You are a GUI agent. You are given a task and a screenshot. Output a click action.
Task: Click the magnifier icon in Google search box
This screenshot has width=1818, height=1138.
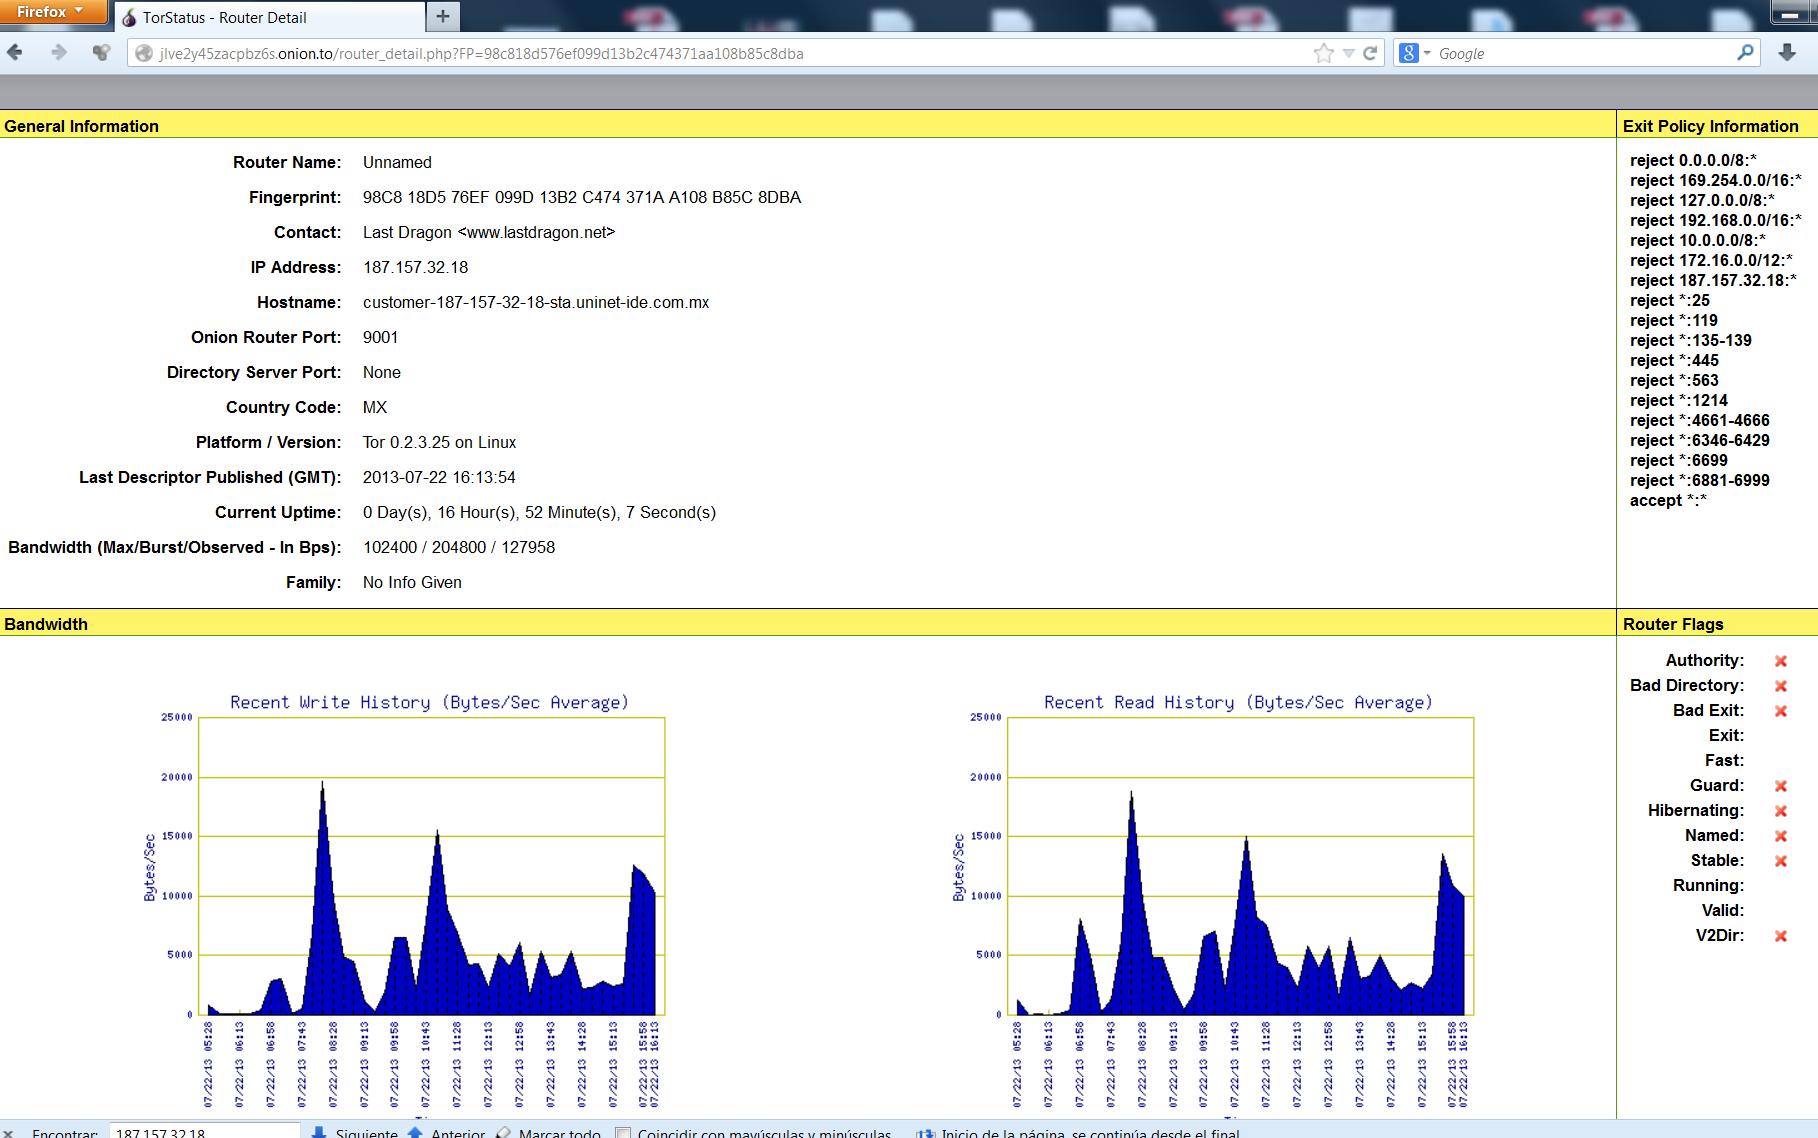(x=1745, y=53)
